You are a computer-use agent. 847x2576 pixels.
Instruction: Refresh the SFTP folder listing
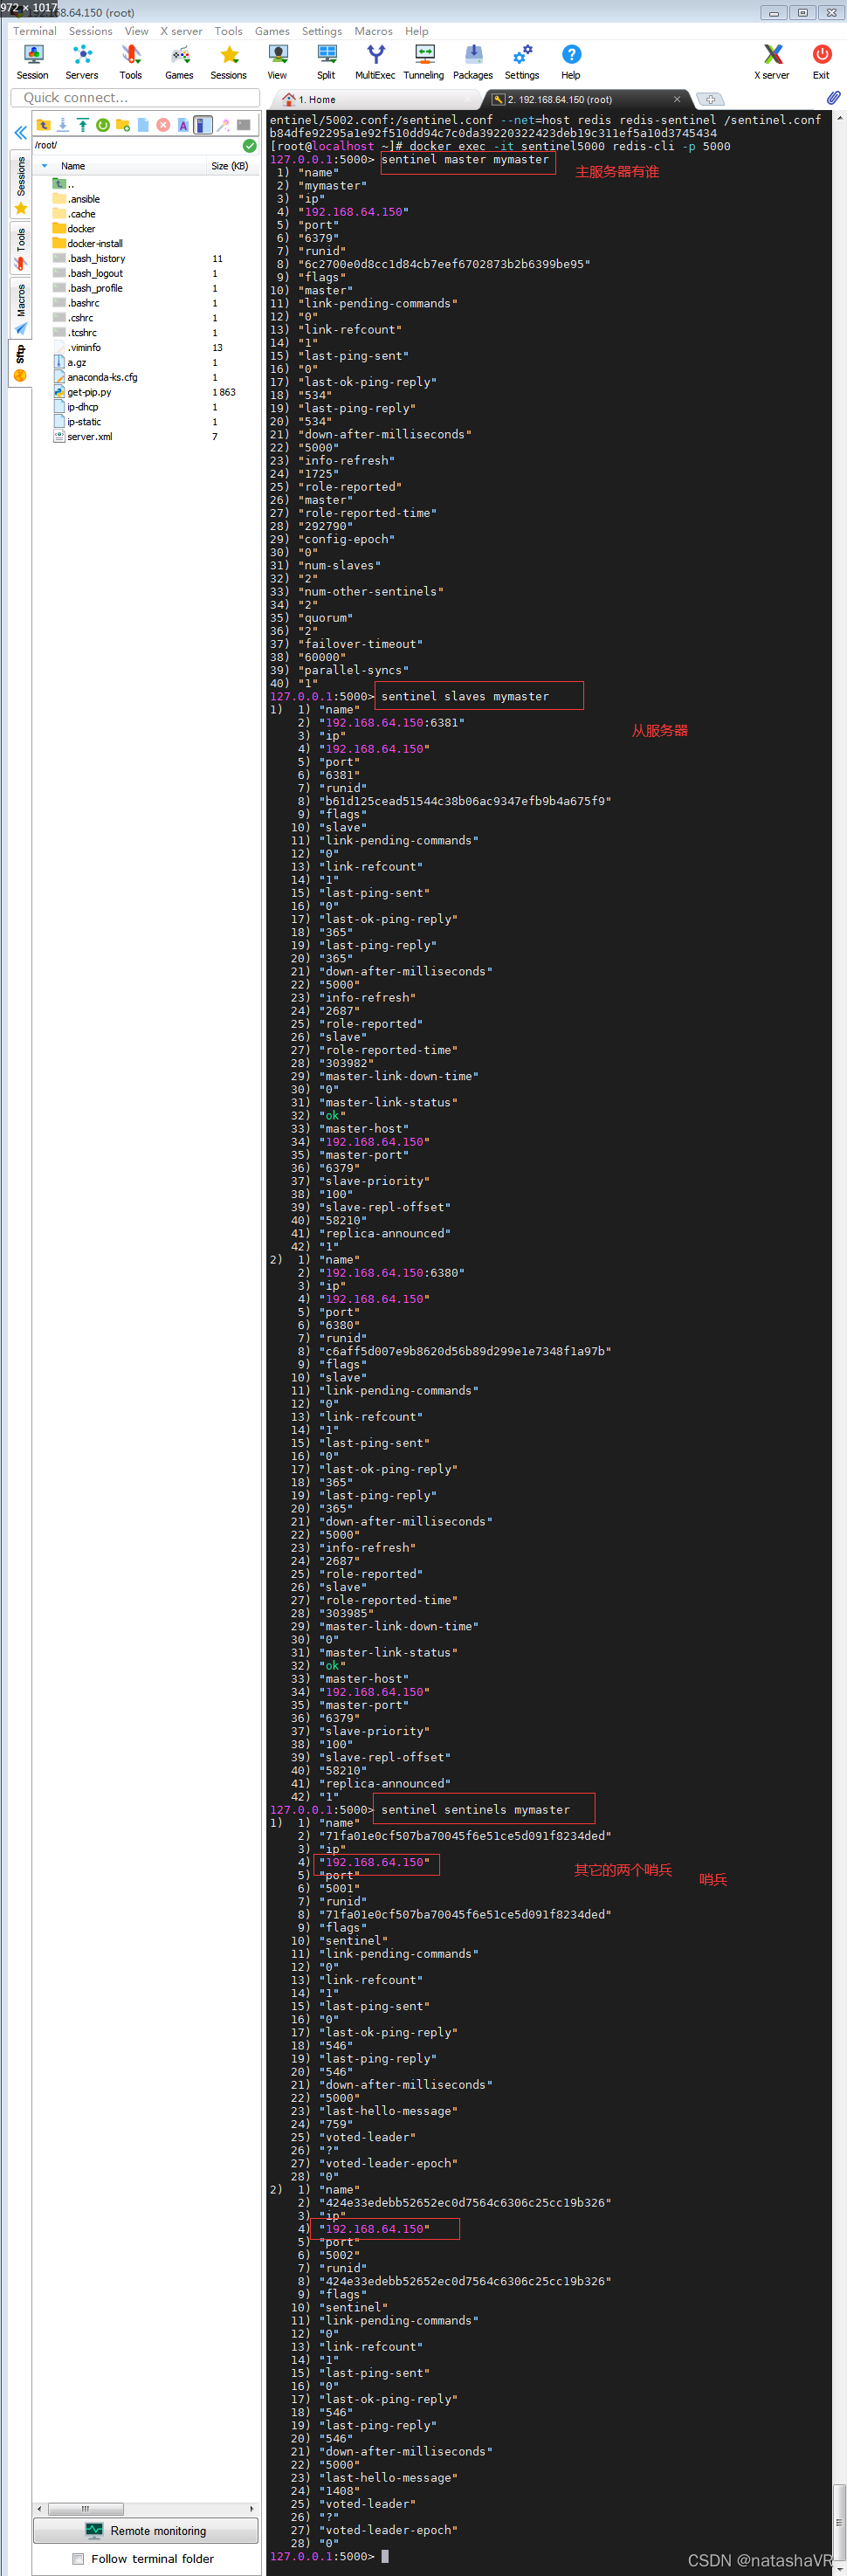click(103, 125)
